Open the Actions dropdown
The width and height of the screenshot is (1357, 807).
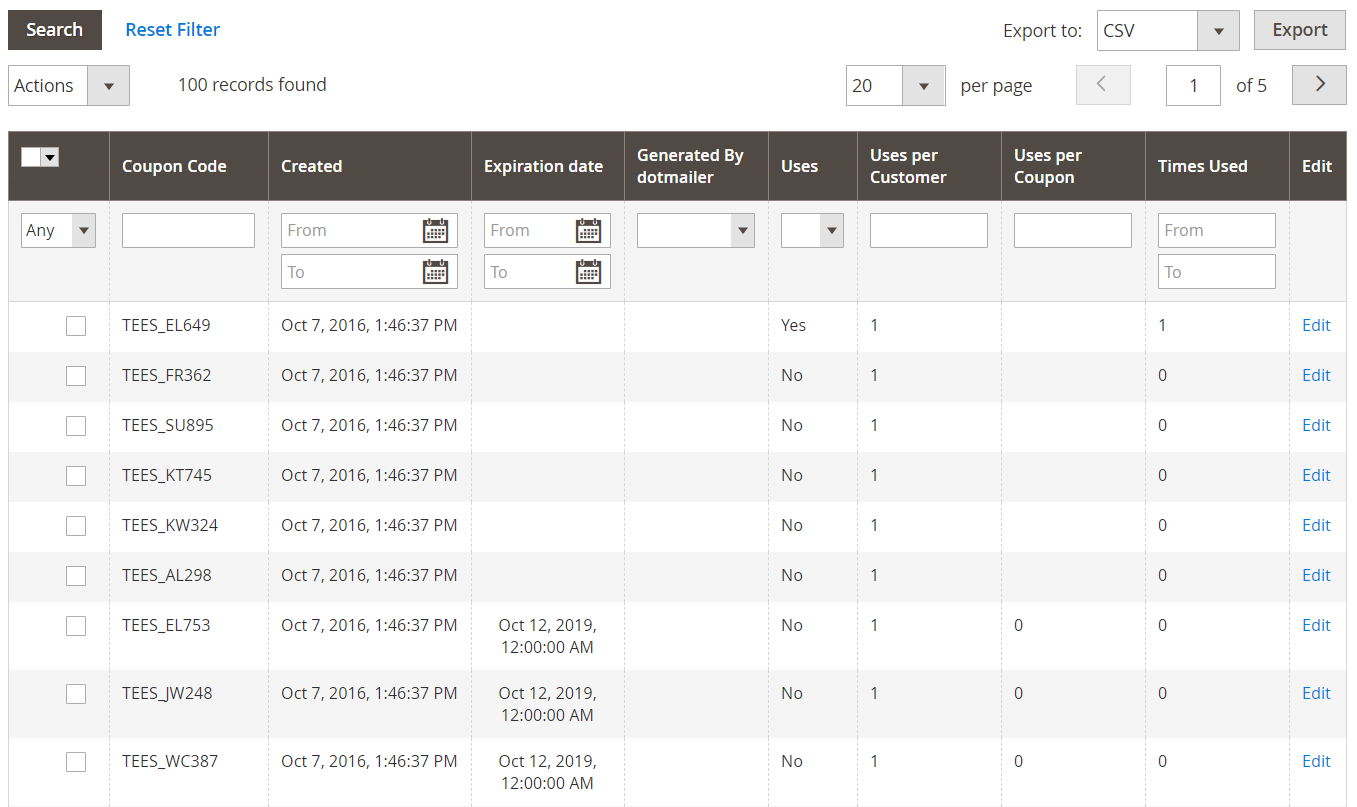[x=69, y=86]
